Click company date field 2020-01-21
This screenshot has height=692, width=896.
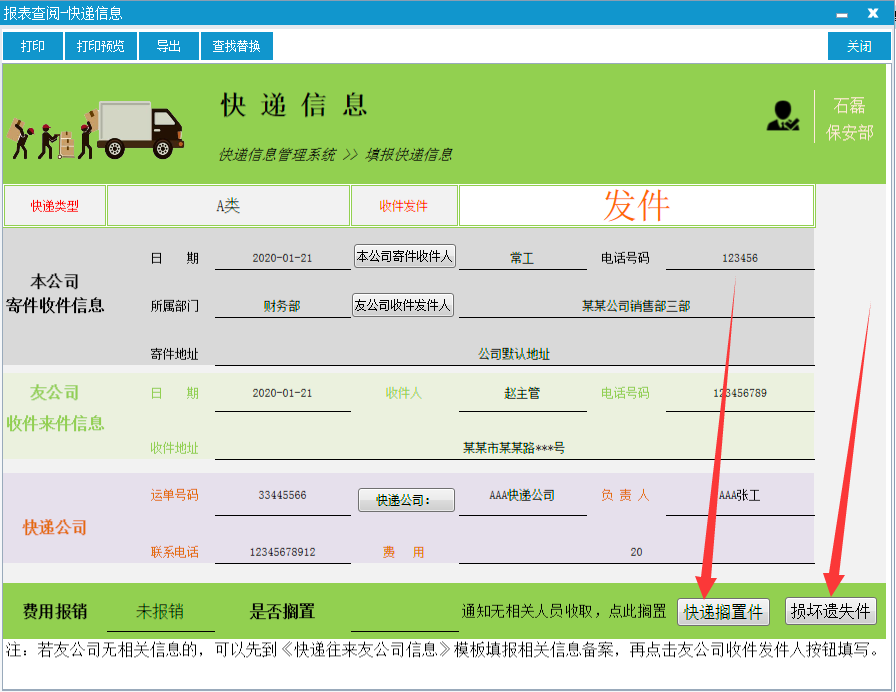pos(282,258)
